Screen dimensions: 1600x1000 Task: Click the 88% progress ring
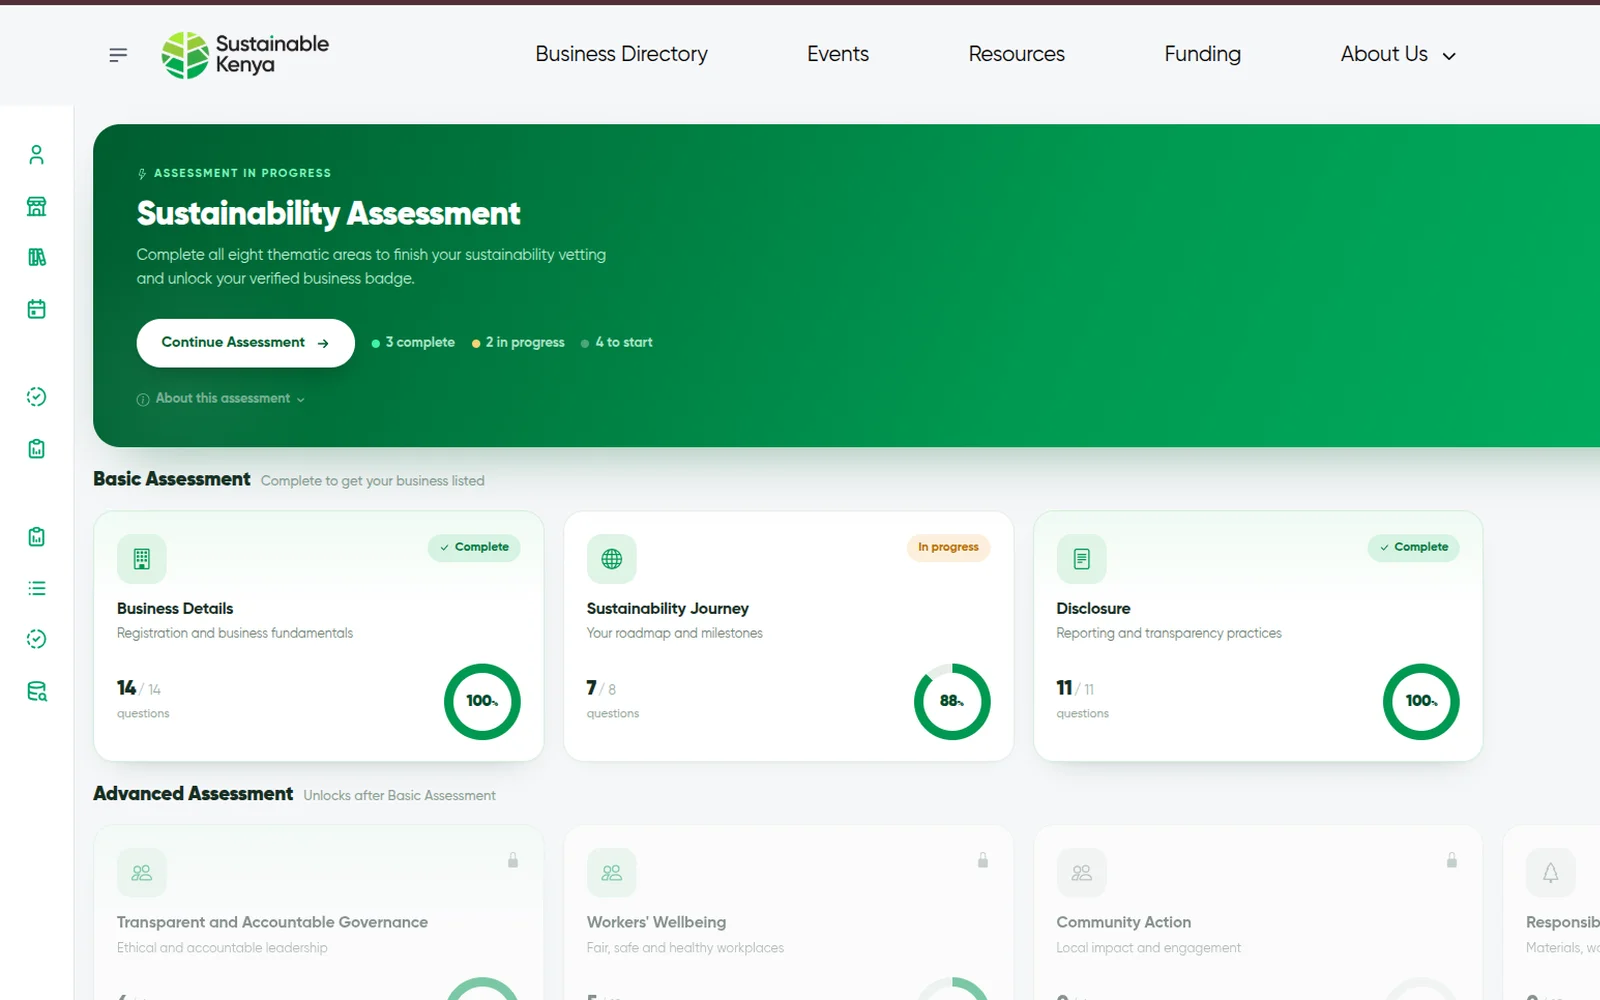[x=952, y=701]
